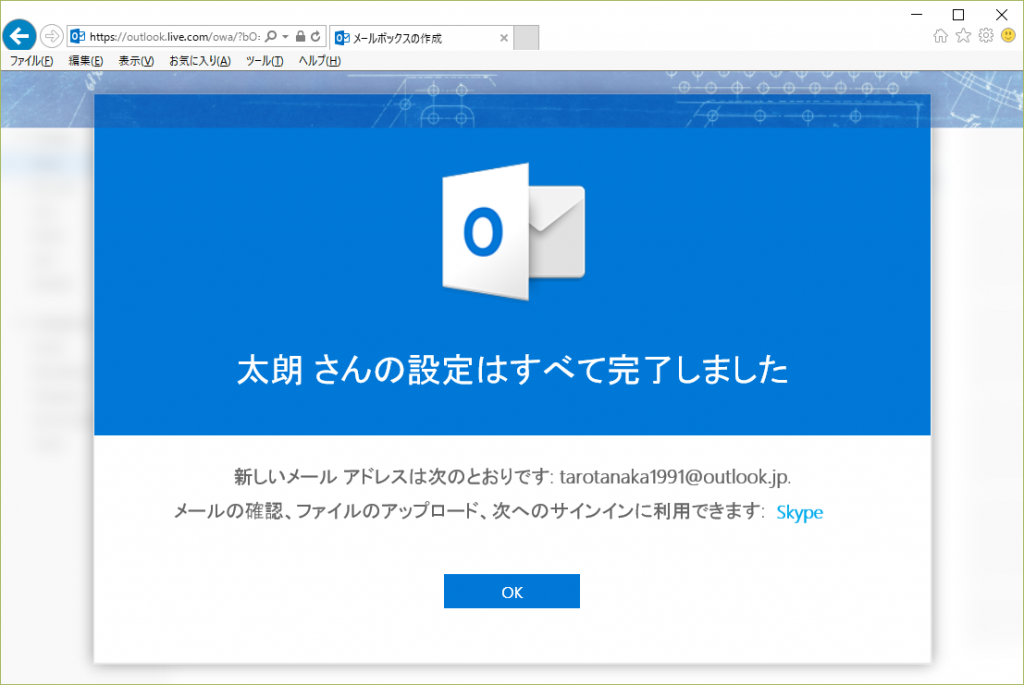Click the Skype link
The height and width of the screenshot is (685, 1024).
click(799, 513)
